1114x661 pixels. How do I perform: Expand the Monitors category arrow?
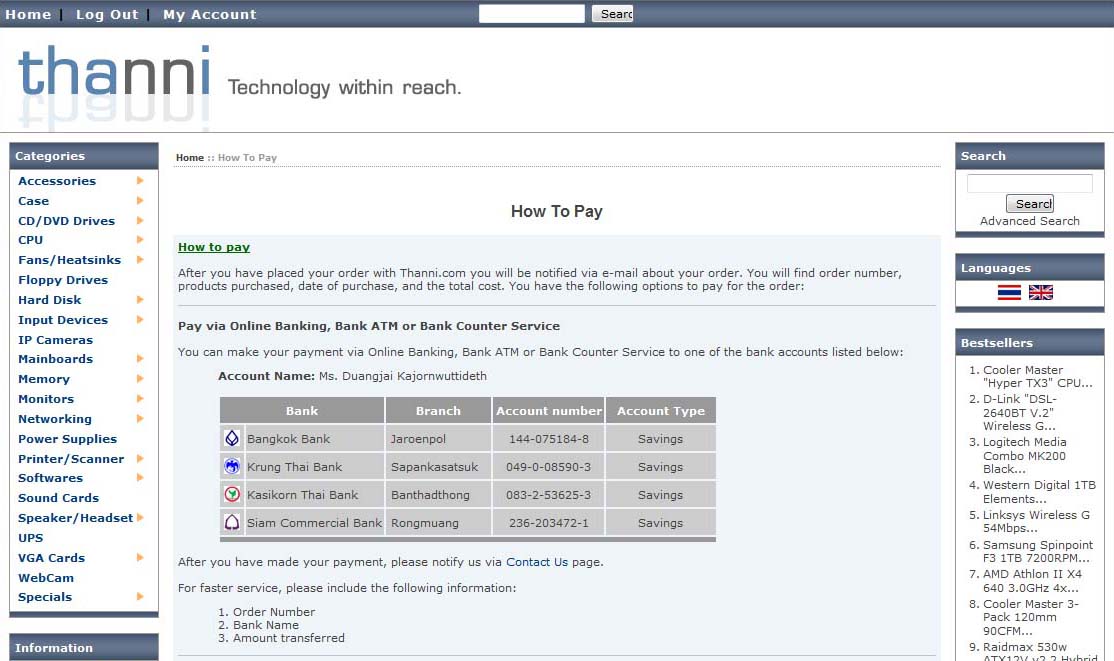pos(140,398)
